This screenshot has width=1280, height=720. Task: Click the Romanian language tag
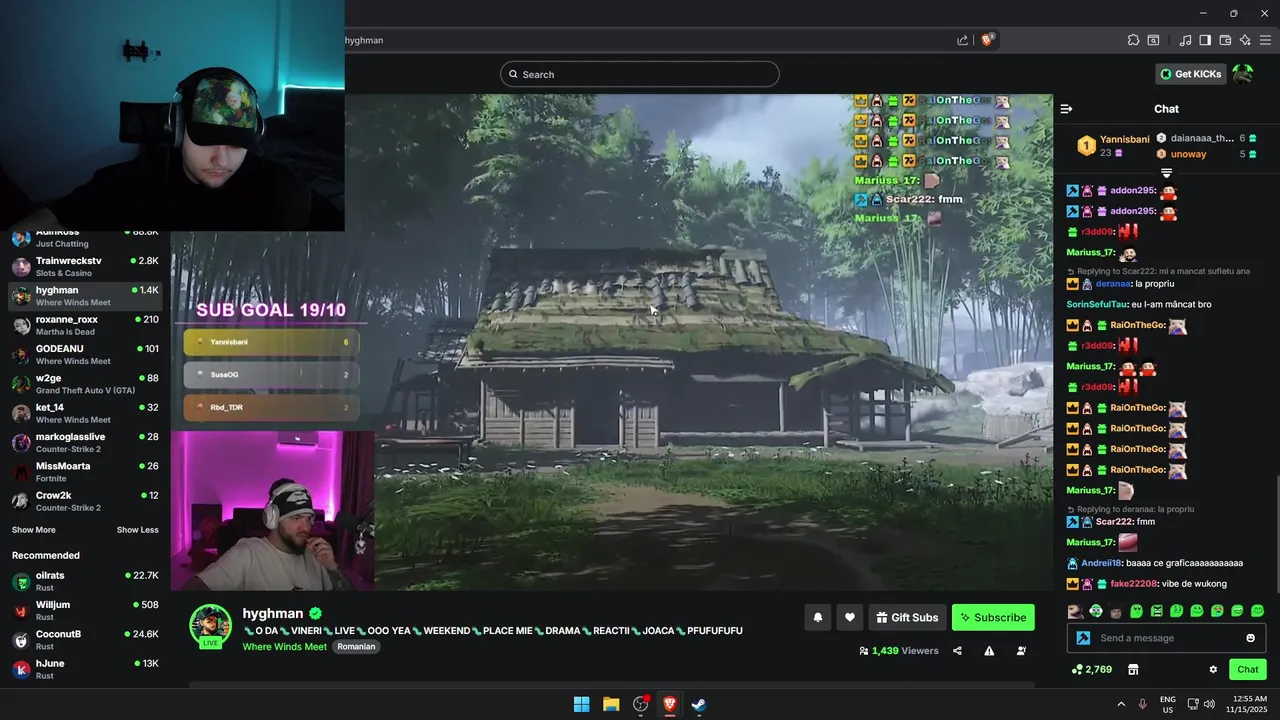356,647
